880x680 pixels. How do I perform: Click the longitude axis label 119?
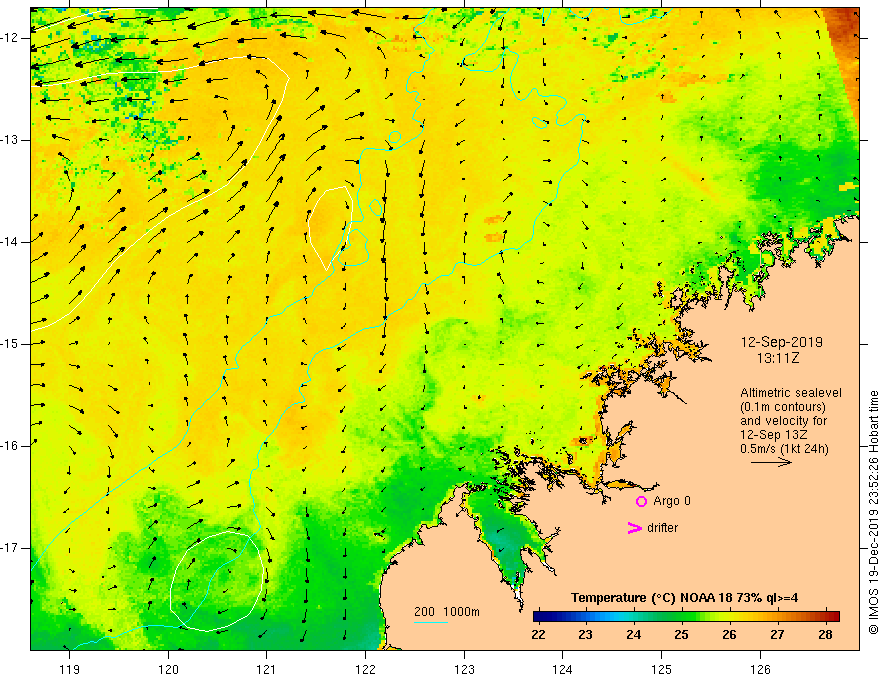coord(70,669)
